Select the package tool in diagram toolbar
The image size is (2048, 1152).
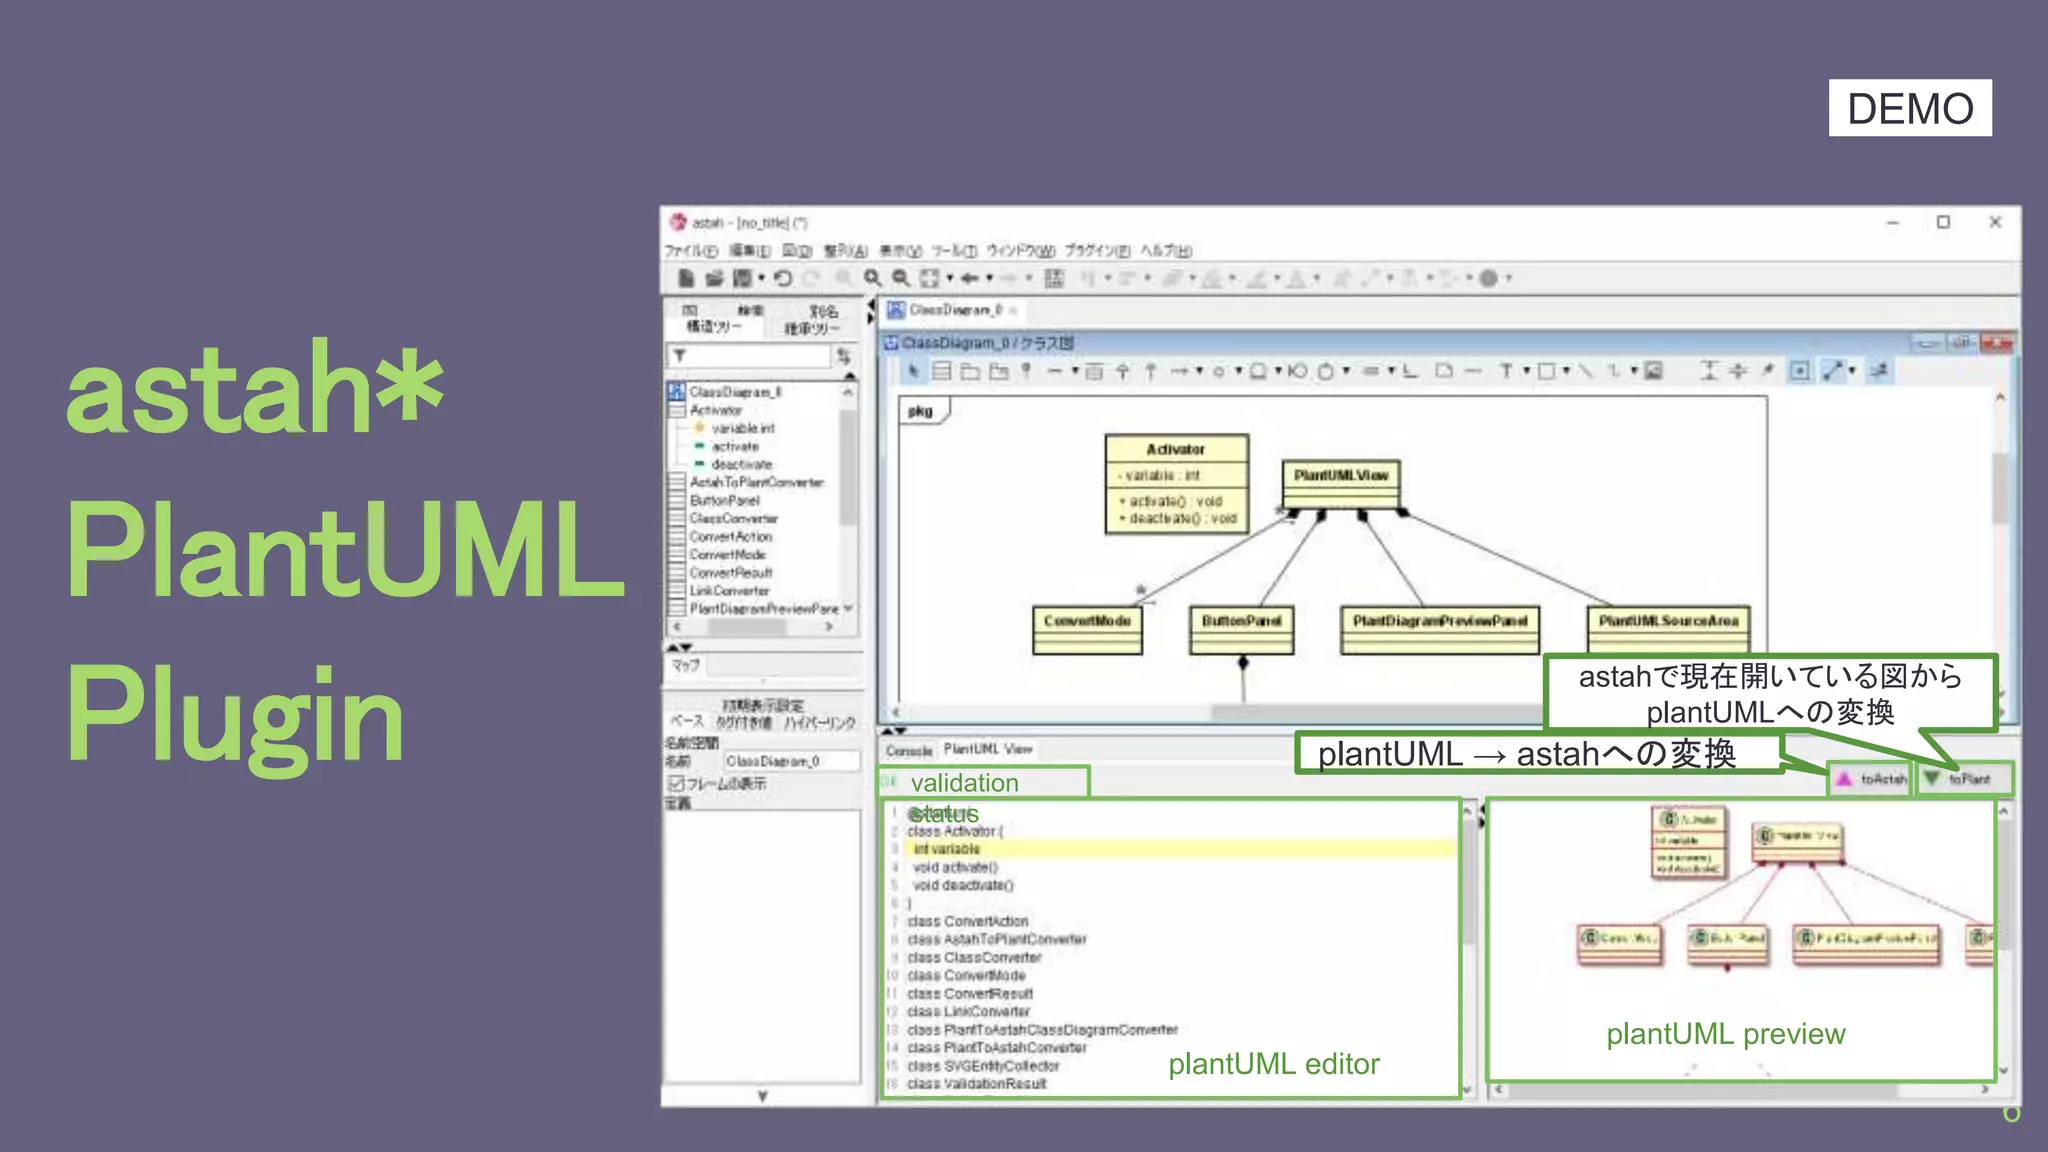[x=969, y=371]
